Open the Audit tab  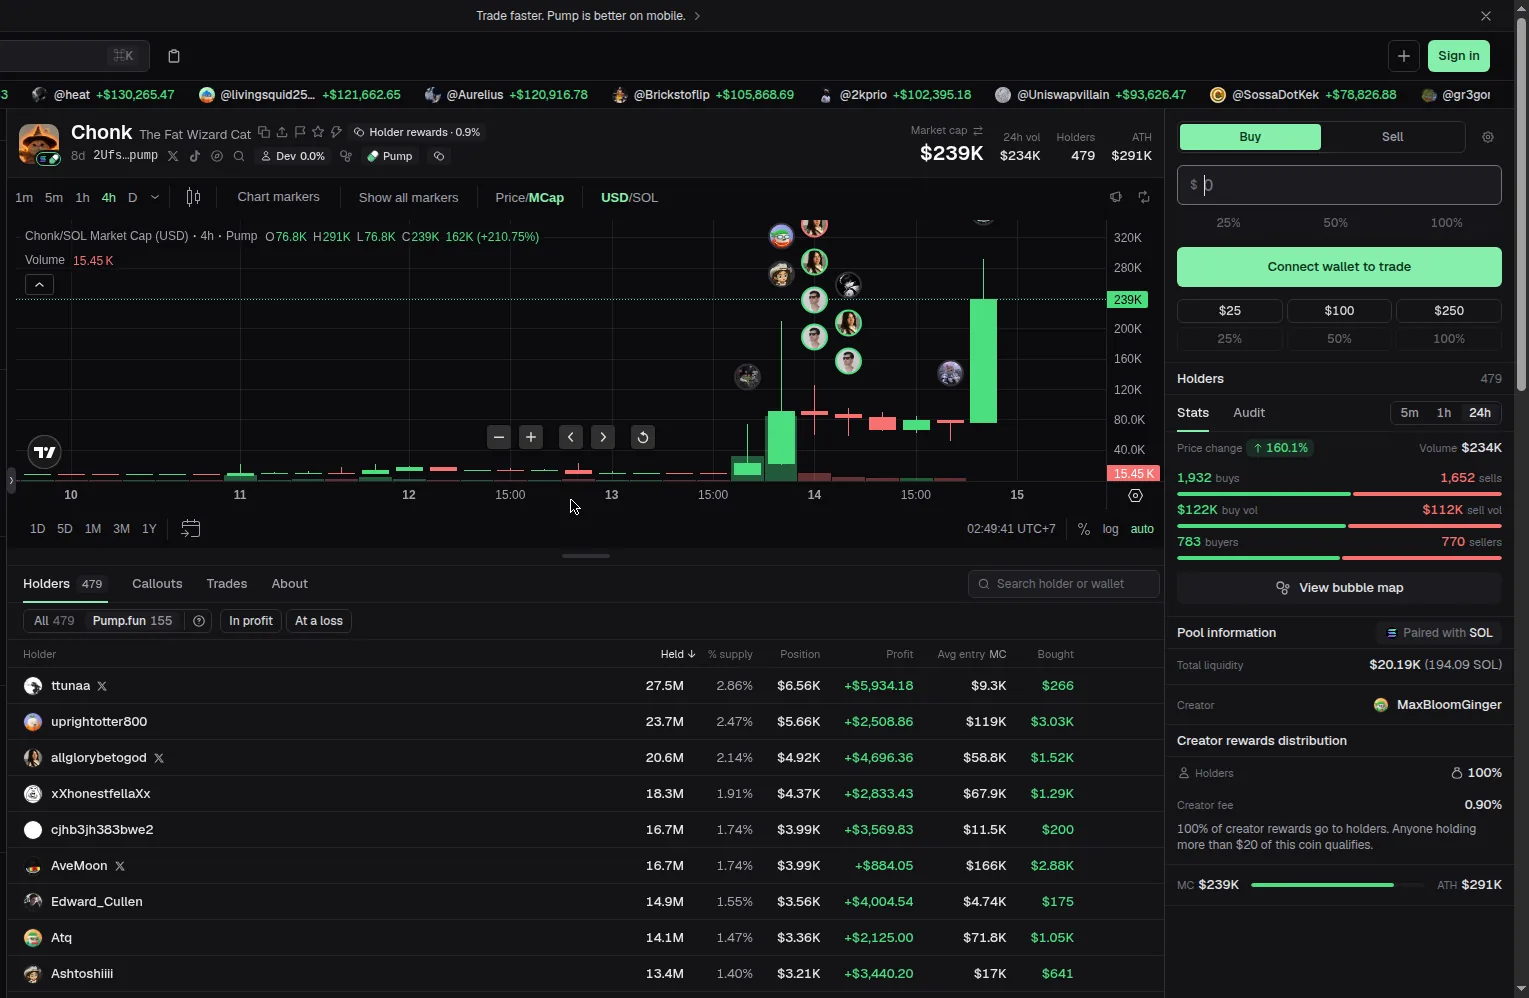point(1249,413)
